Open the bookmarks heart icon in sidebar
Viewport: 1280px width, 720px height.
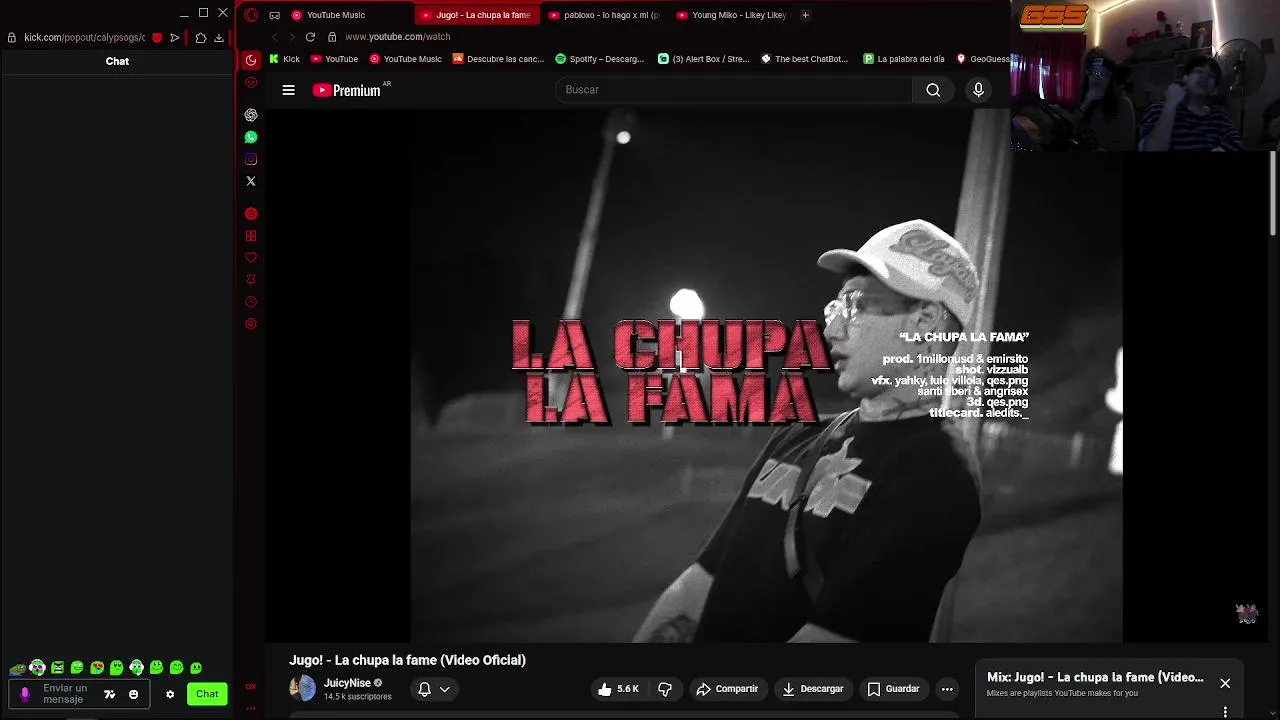[251, 258]
